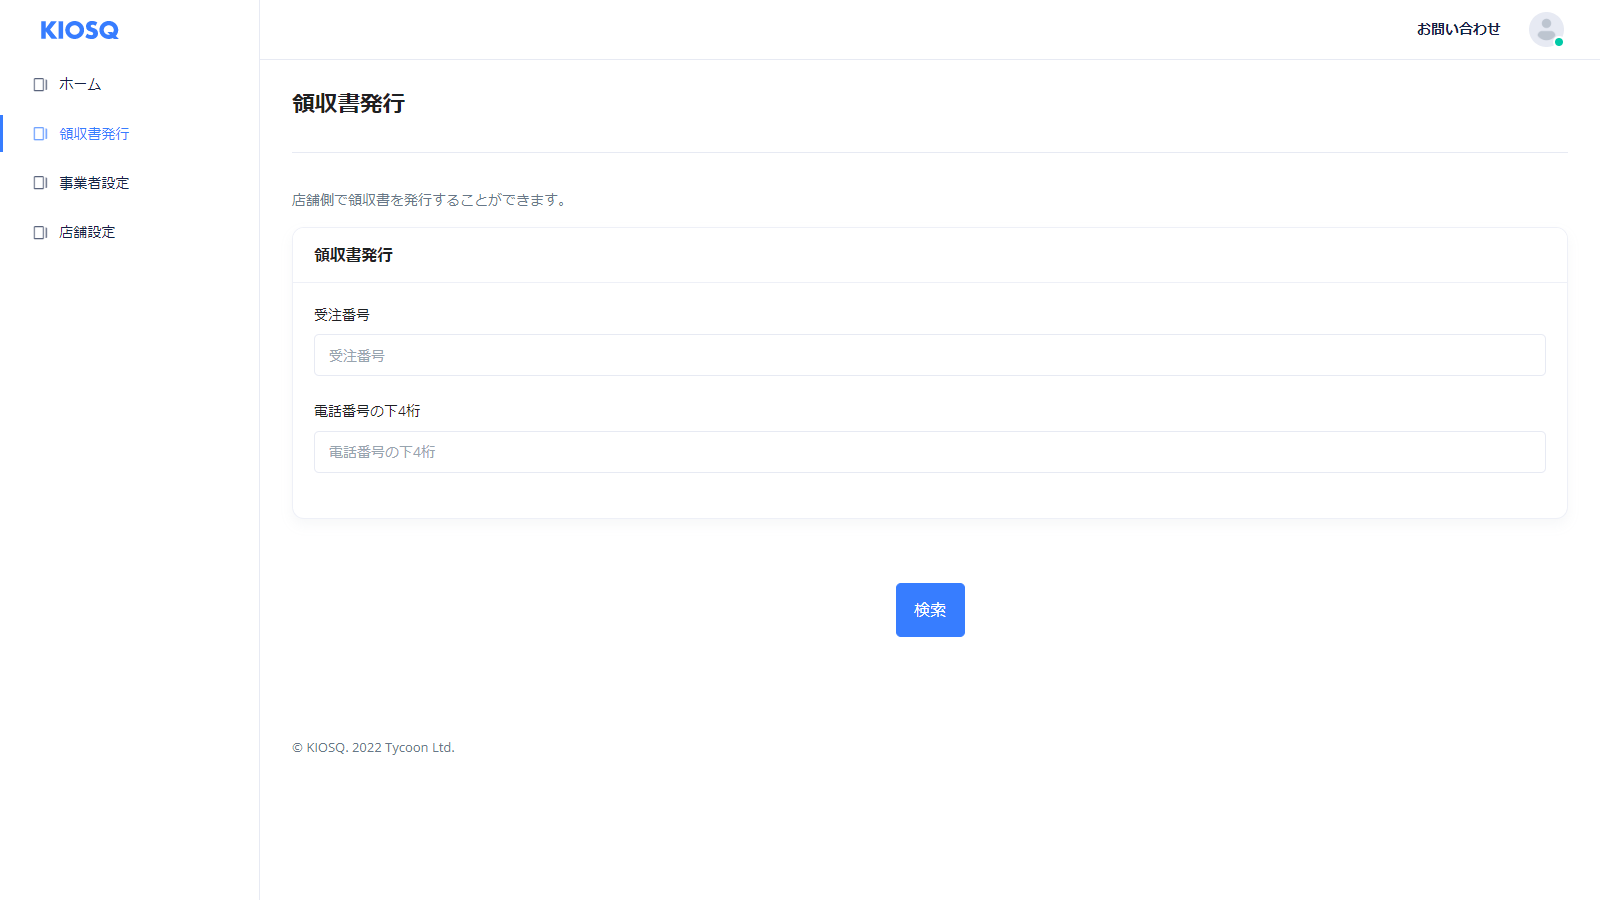This screenshot has width=1600, height=900.
Task: Click the 店舗側で領収書を発行 description text
Action: point(430,200)
